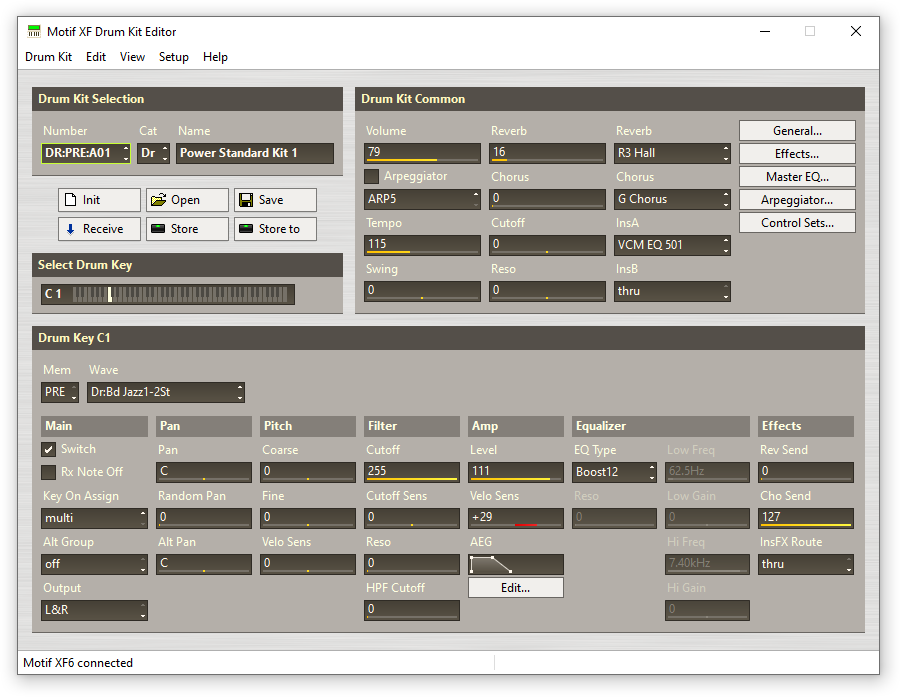Open the Setup menu
This screenshot has width=900, height=697.
[x=173, y=57]
